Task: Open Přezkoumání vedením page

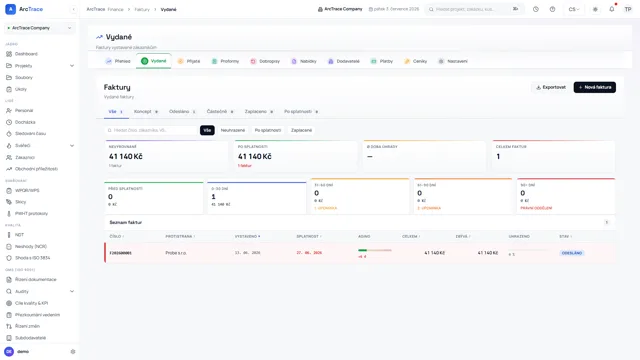Action: point(37,315)
